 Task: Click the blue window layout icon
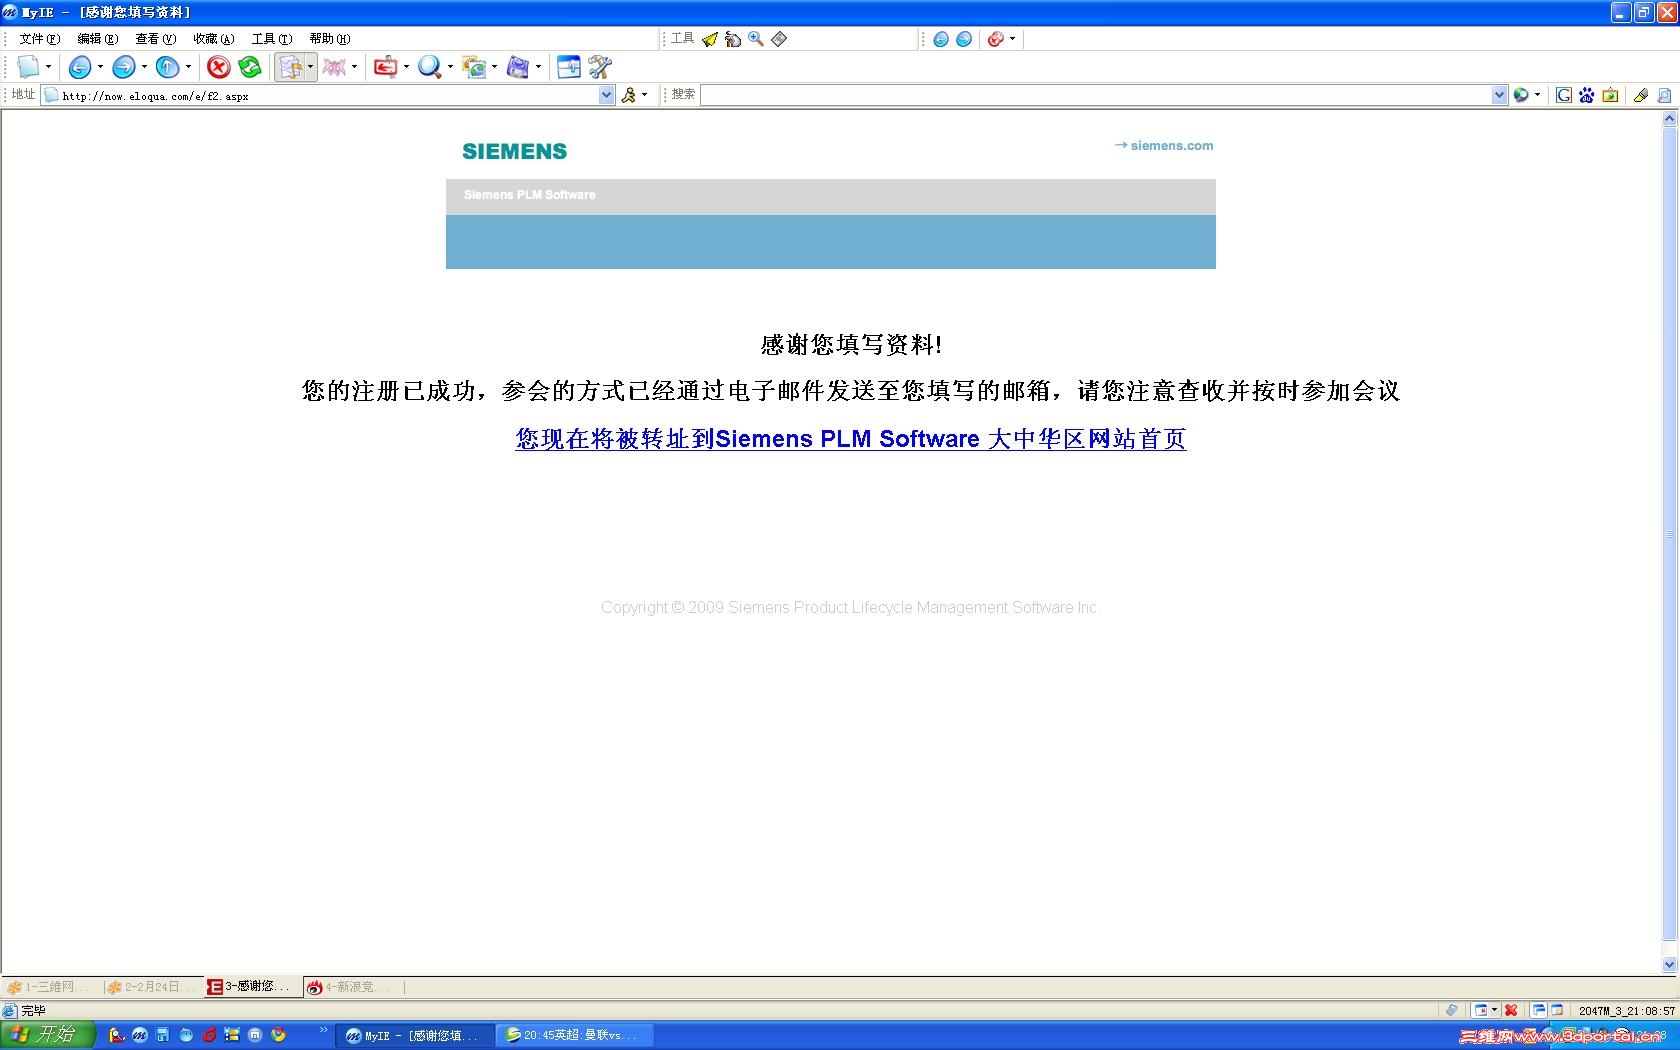click(568, 67)
